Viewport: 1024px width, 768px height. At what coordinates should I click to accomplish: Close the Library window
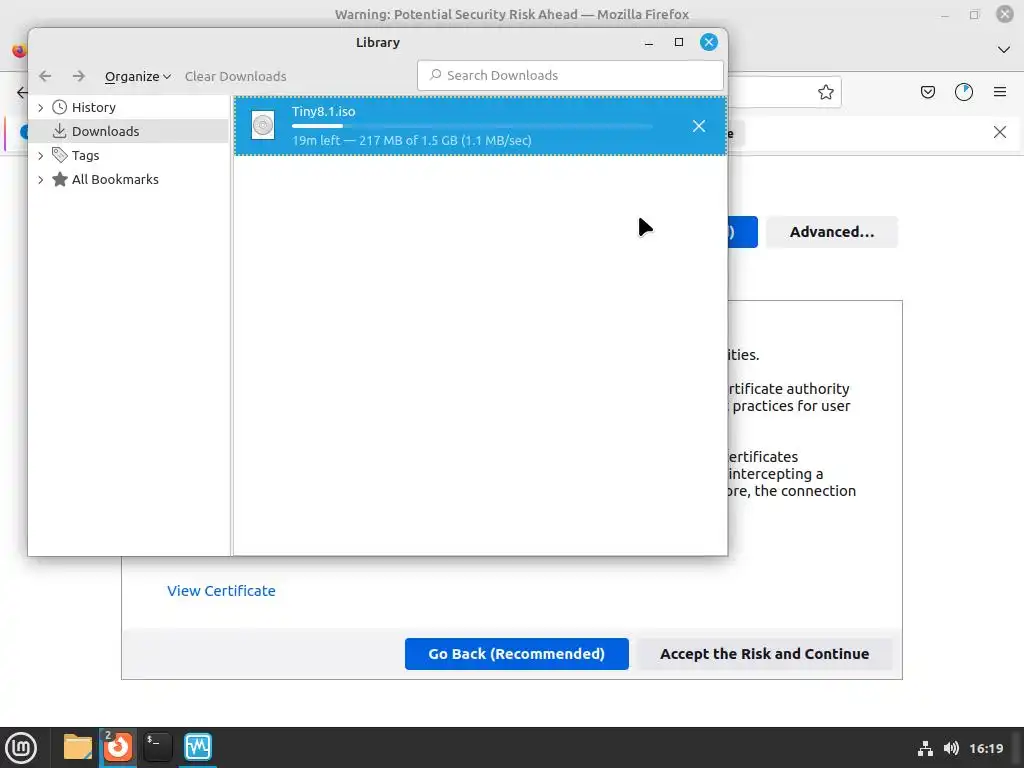point(709,42)
